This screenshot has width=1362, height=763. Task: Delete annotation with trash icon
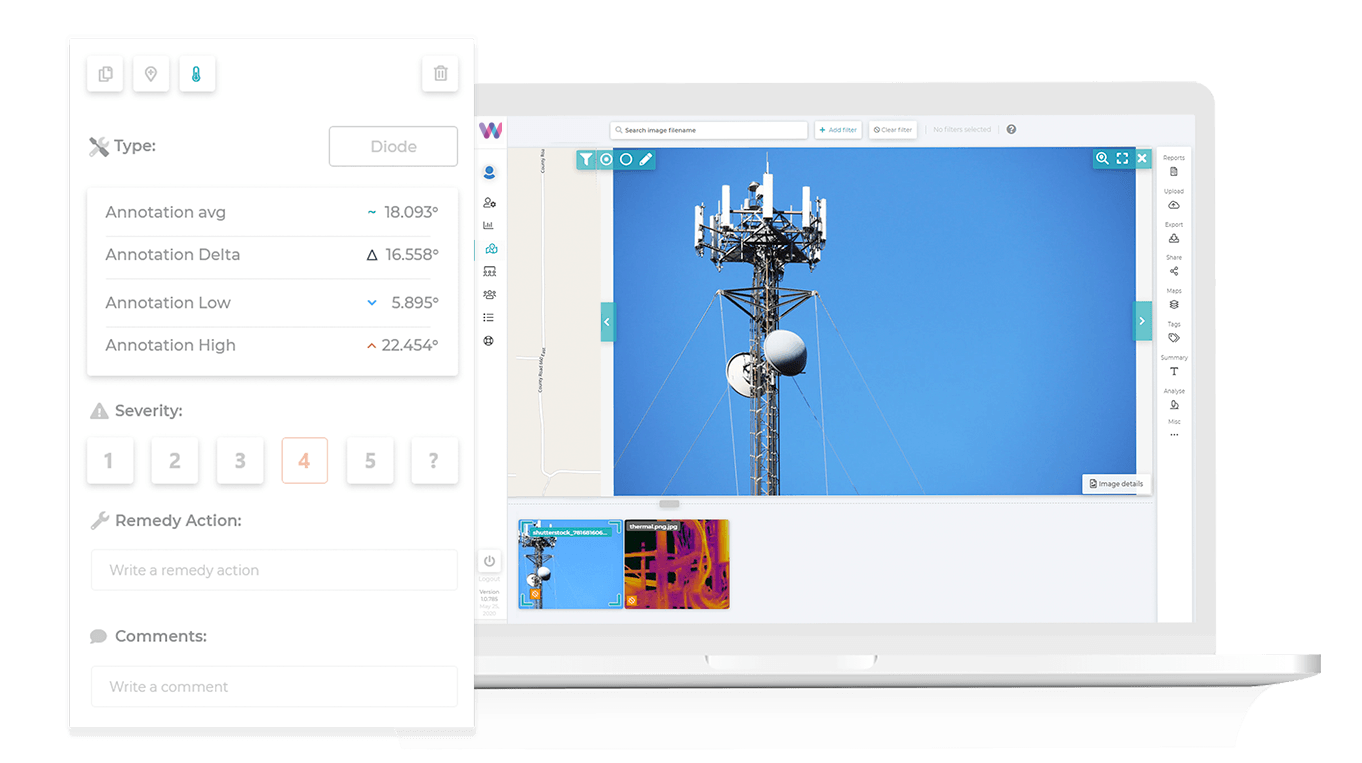[440, 74]
